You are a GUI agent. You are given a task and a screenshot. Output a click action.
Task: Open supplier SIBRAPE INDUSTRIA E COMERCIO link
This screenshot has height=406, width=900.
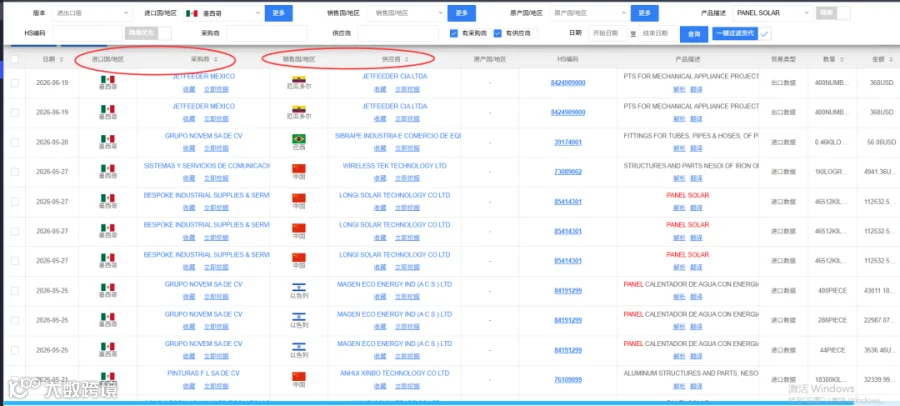pos(398,136)
